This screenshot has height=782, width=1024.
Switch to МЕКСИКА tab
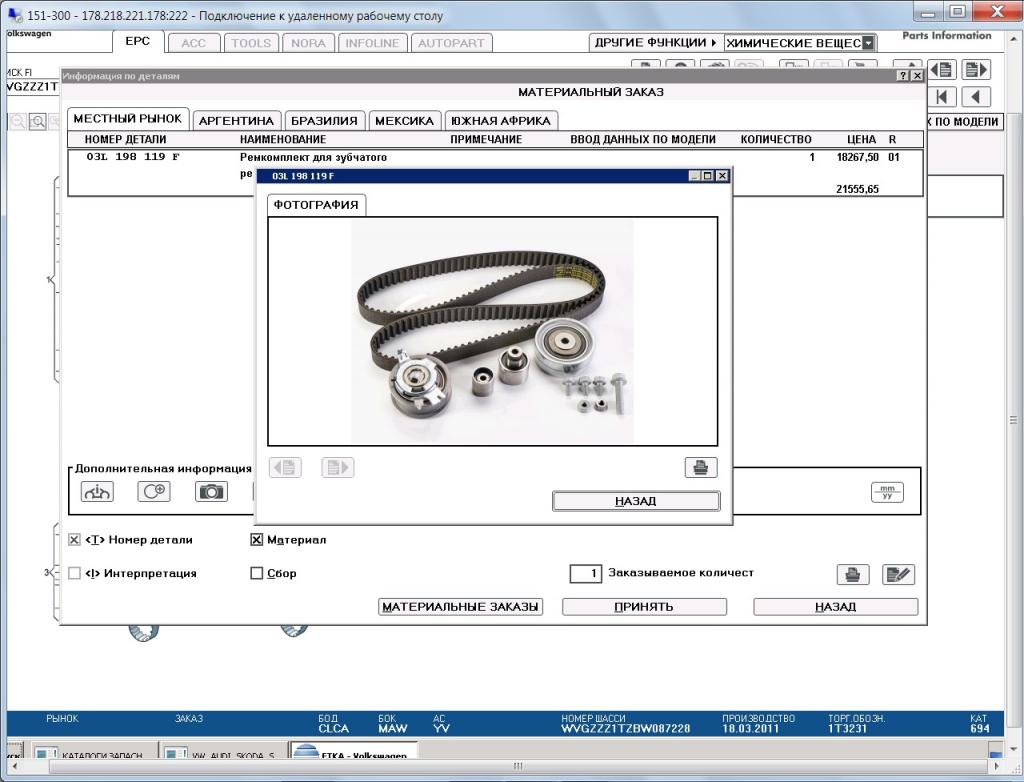pyautogui.click(x=404, y=121)
